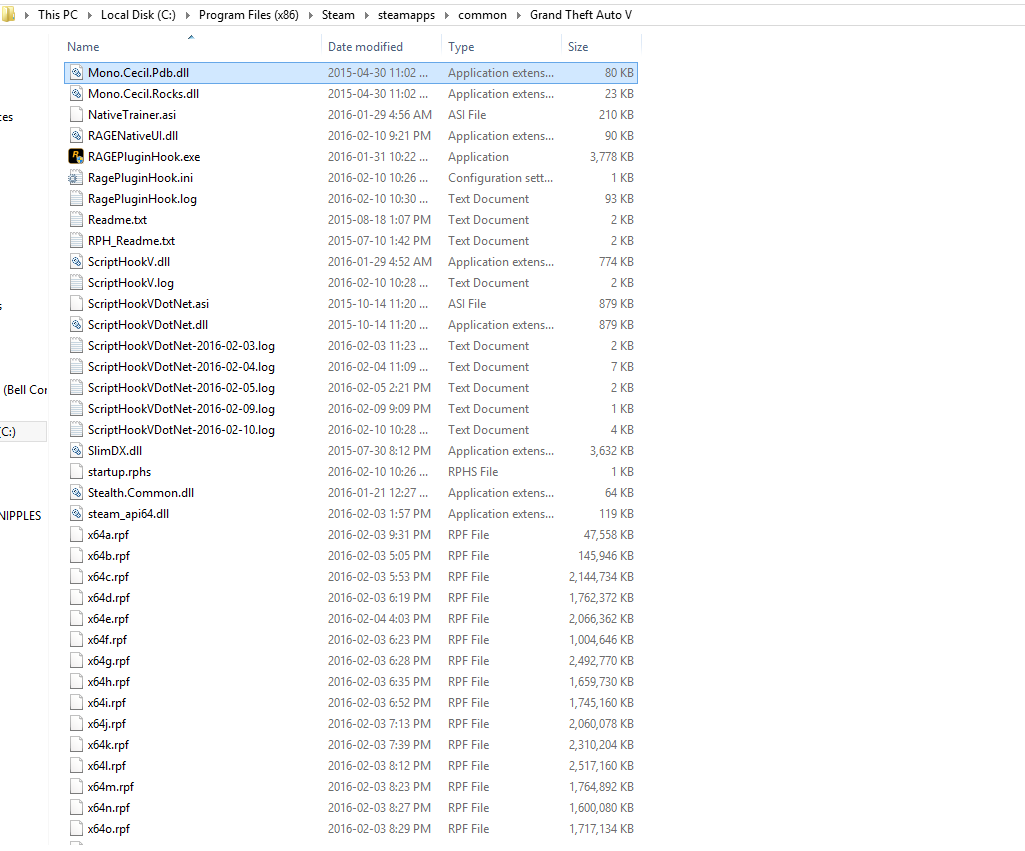The image size is (1025, 851).
Task: Expand the arrow before This PC breadcrumb
Action: (27, 15)
